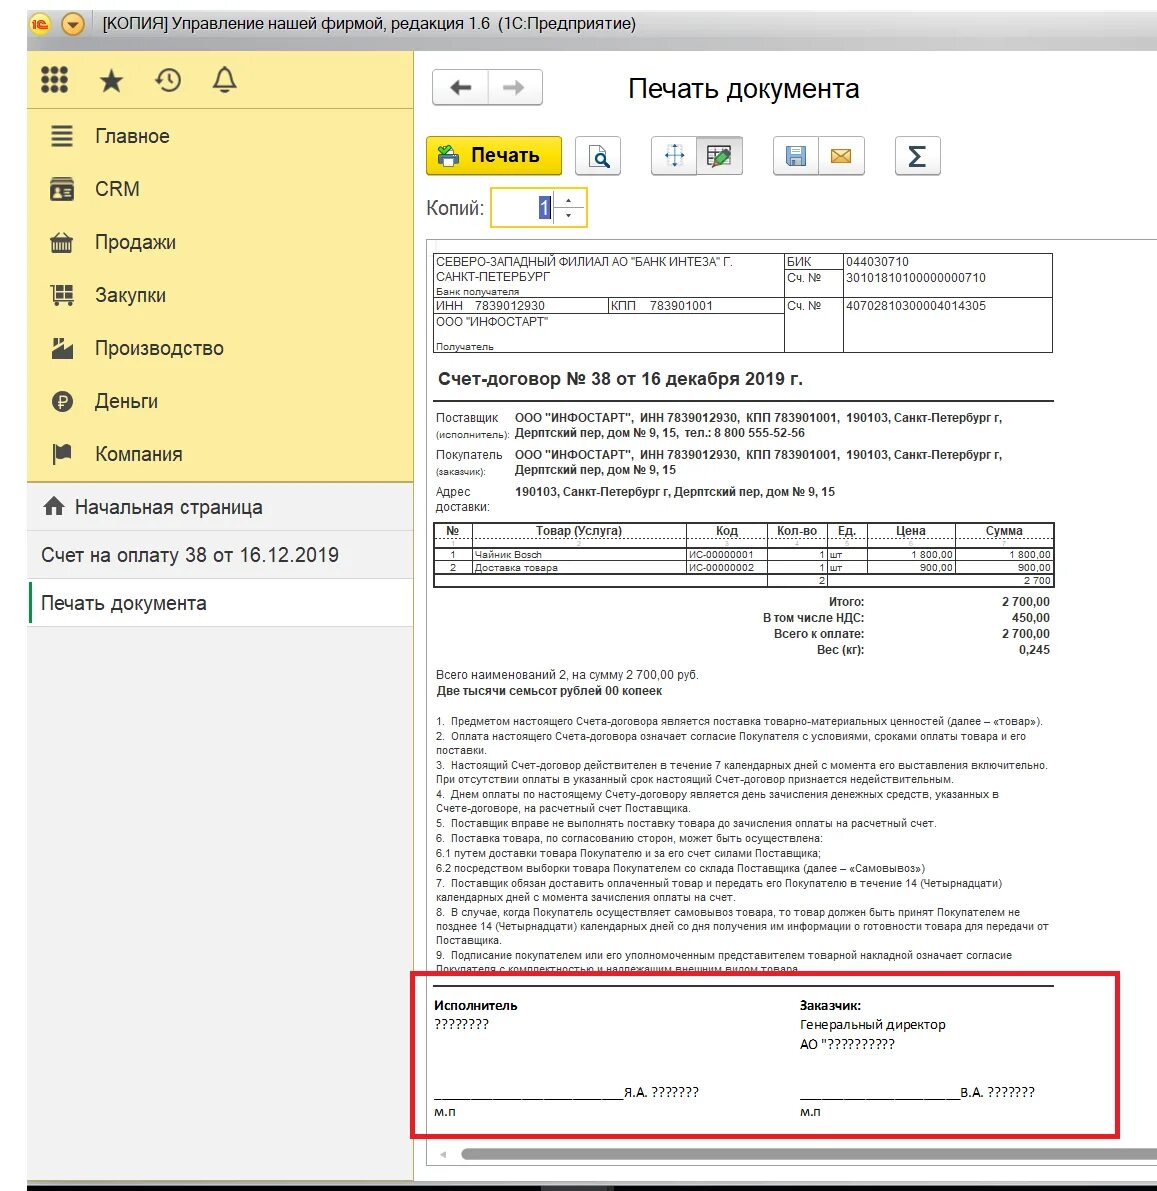Go forward with the right arrow button

(x=514, y=87)
